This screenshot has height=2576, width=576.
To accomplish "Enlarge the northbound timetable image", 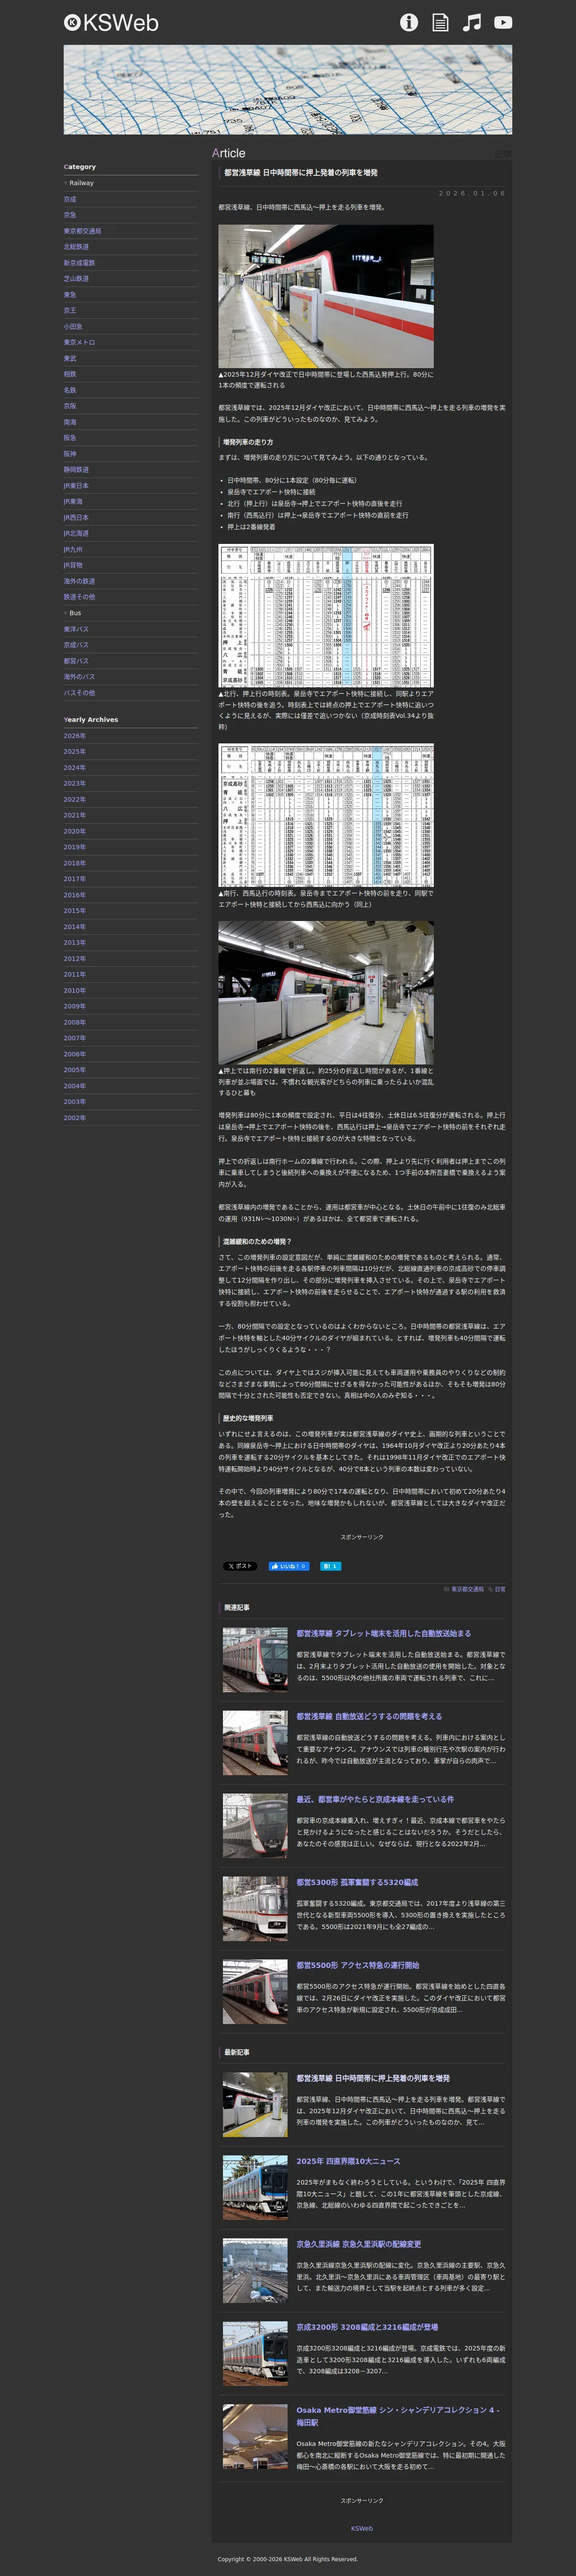I will point(326,616).
